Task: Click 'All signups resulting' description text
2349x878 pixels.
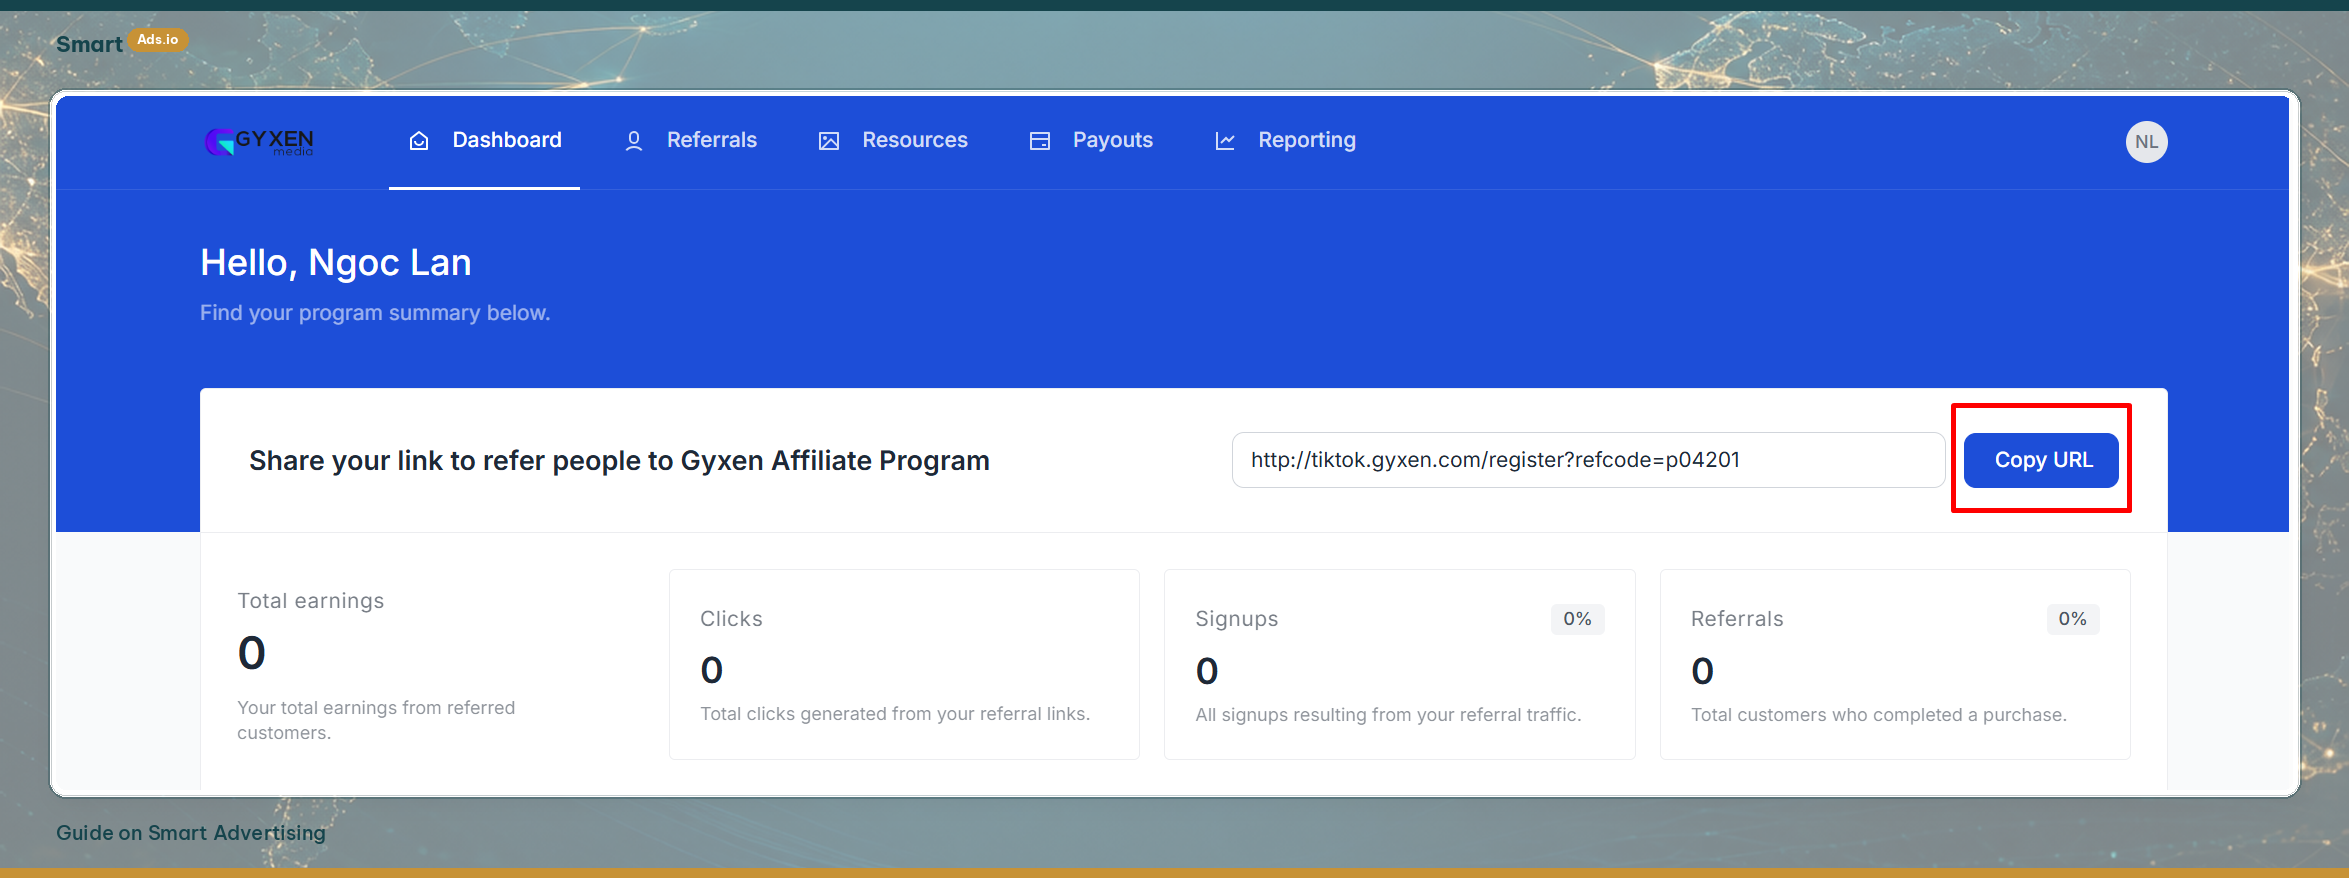Action: click(x=1388, y=715)
